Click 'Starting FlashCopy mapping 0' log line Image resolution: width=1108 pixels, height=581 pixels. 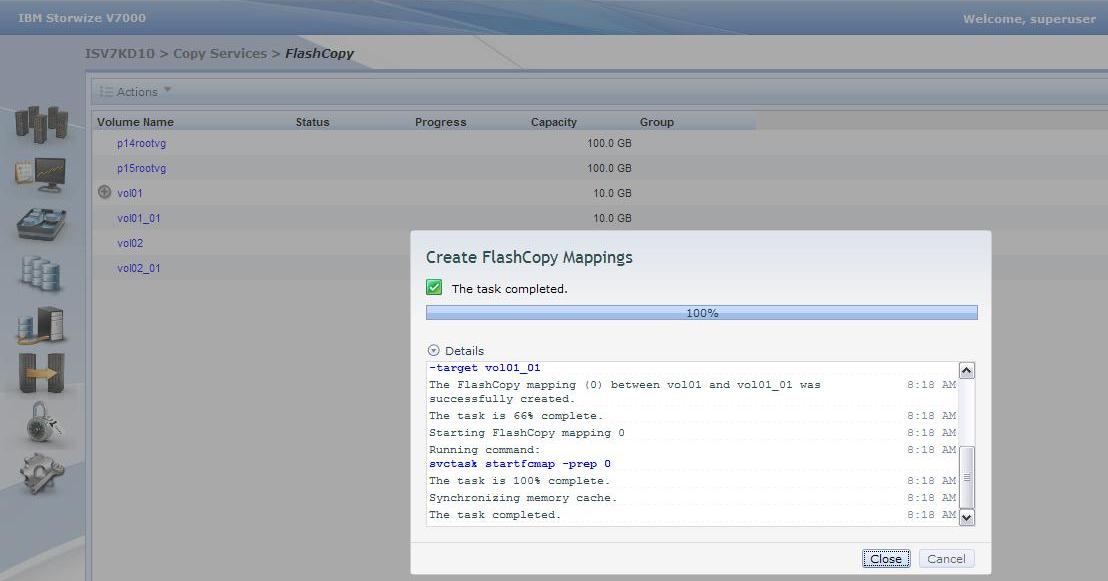(526, 433)
